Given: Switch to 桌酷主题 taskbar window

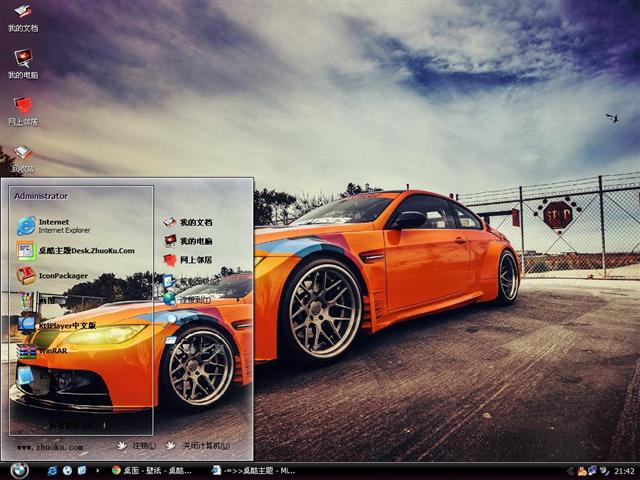Looking at the screenshot, I should [x=254, y=470].
